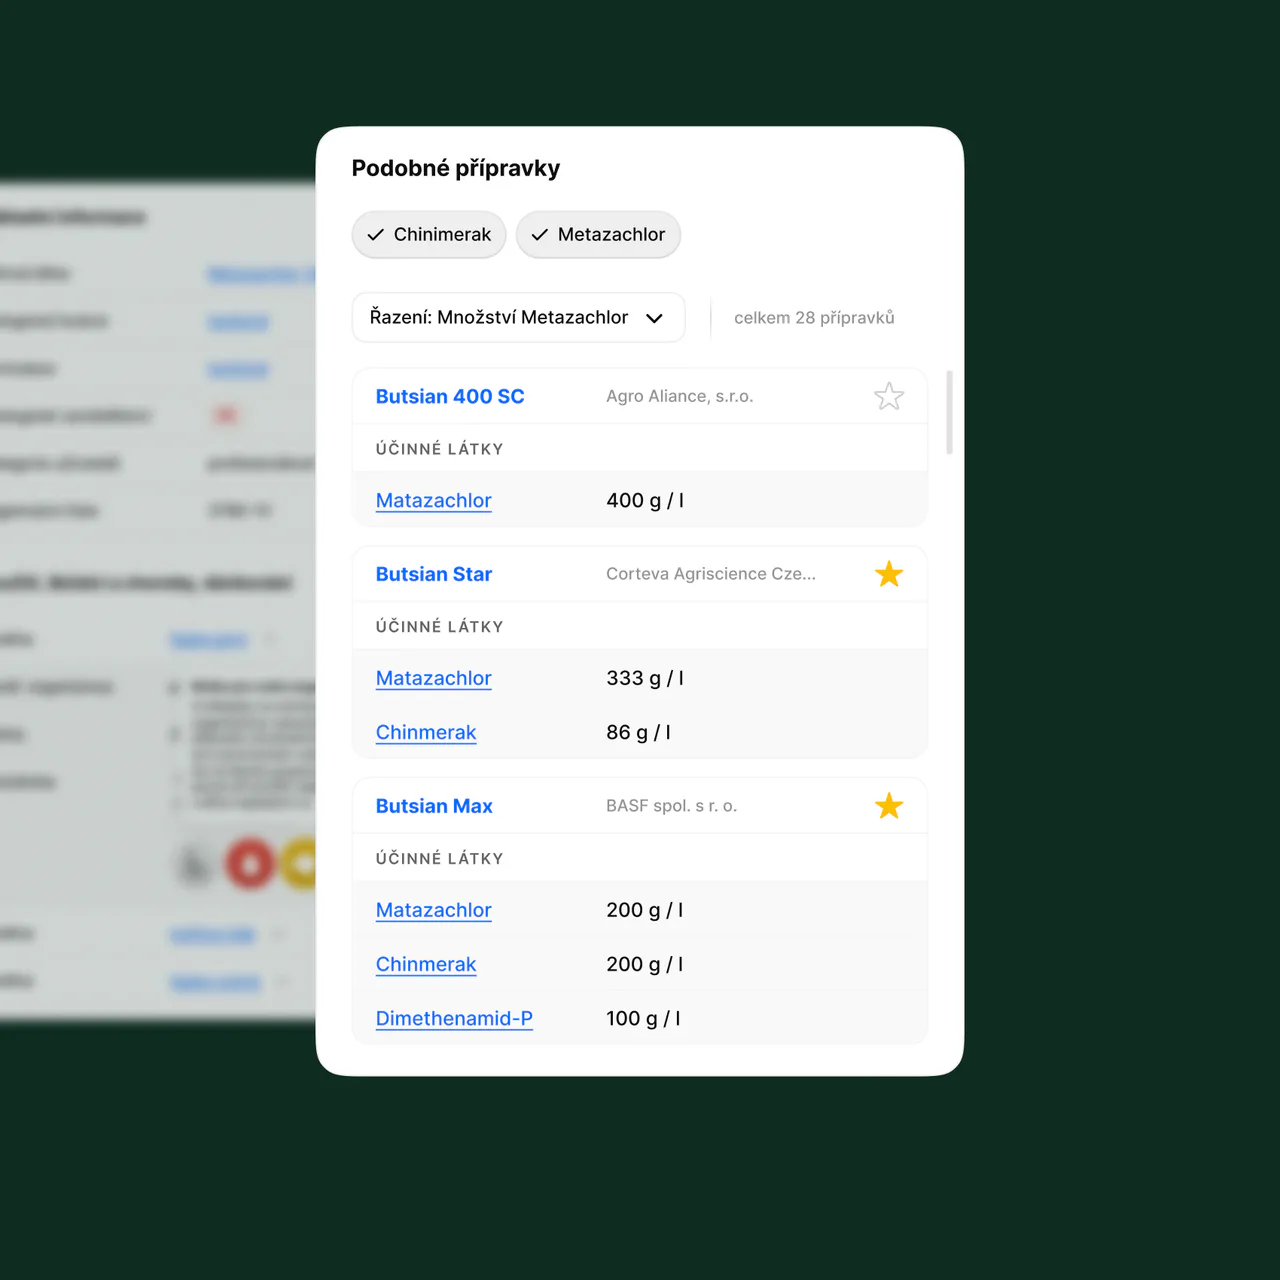This screenshot has height=1280, width=1280.
Task: Remove Butsian Max star favorite
Action: (889, 806)
